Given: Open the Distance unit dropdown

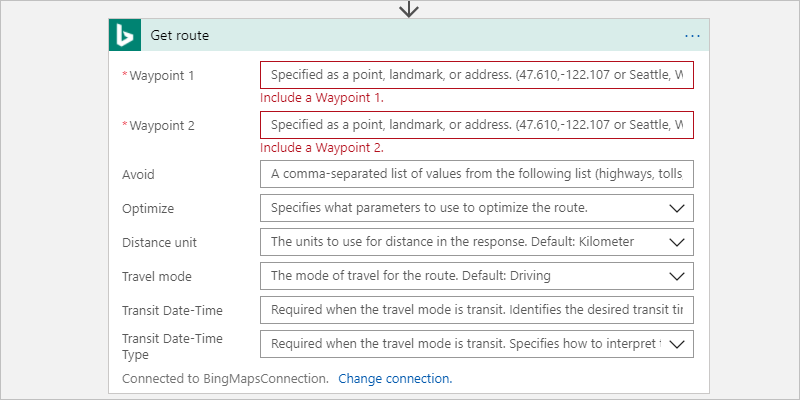Looking at the screenshot, I should coord(476,242).
